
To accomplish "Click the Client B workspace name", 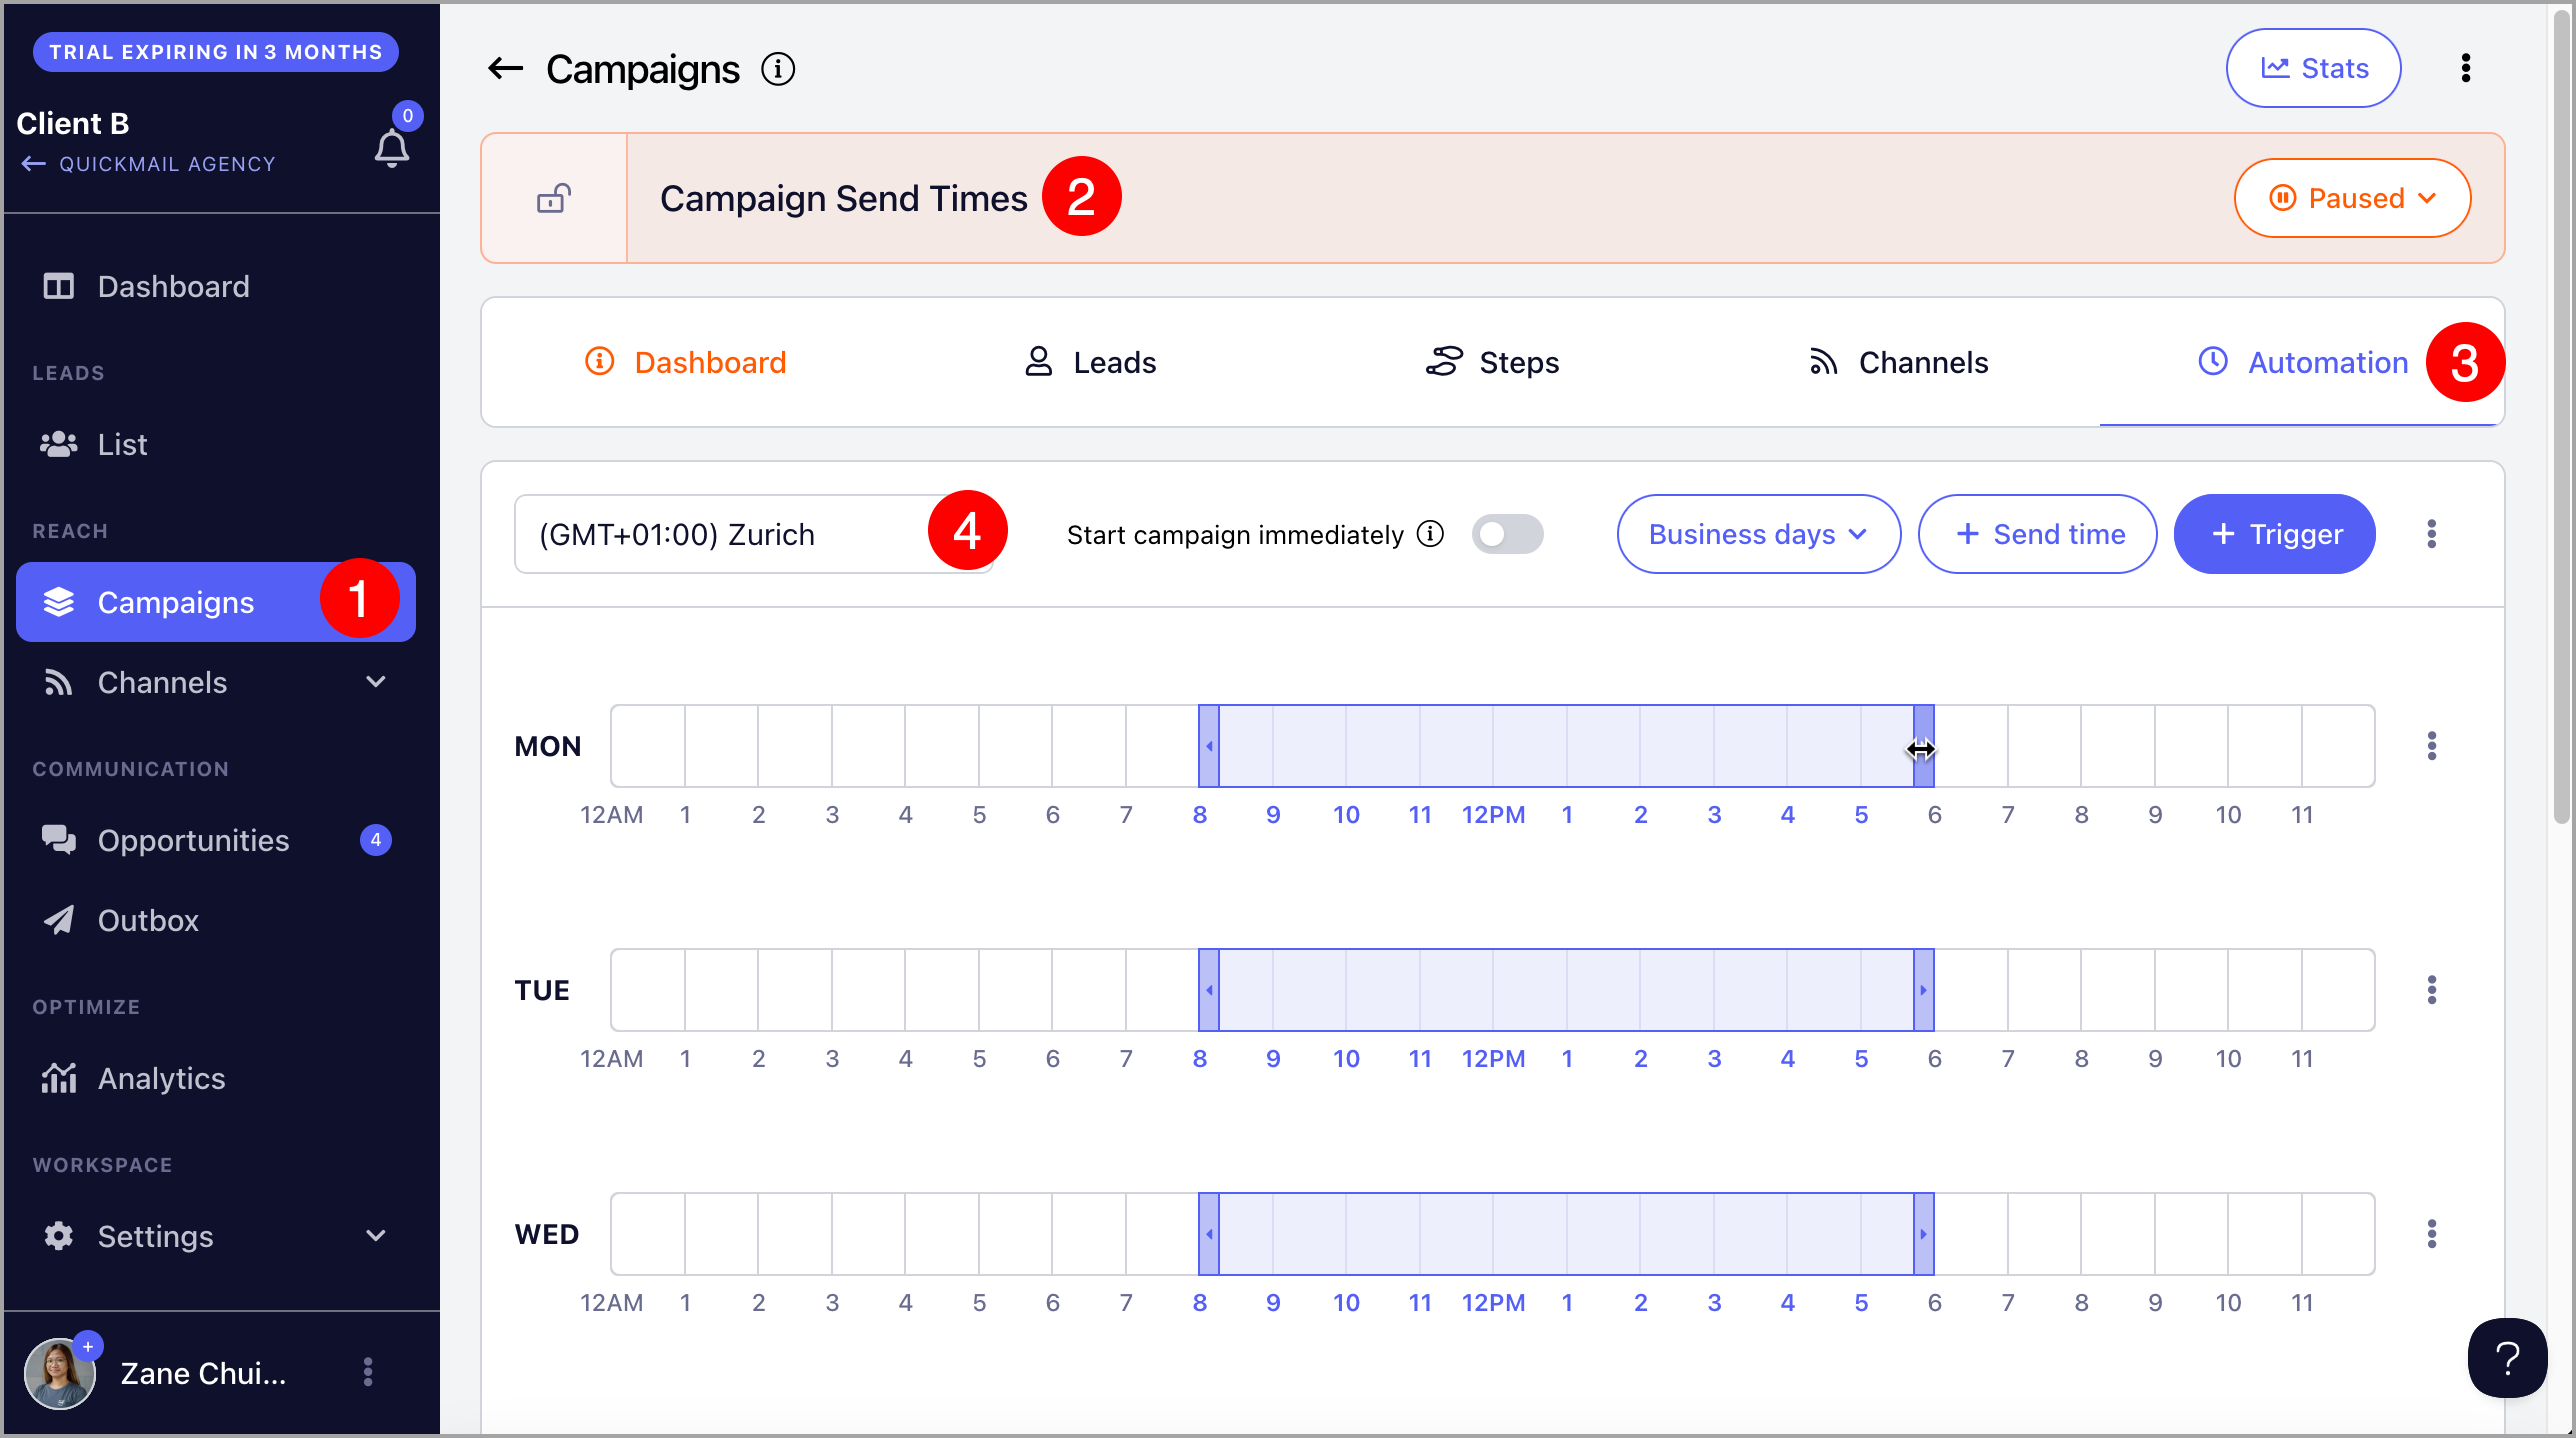I will 73,123.
